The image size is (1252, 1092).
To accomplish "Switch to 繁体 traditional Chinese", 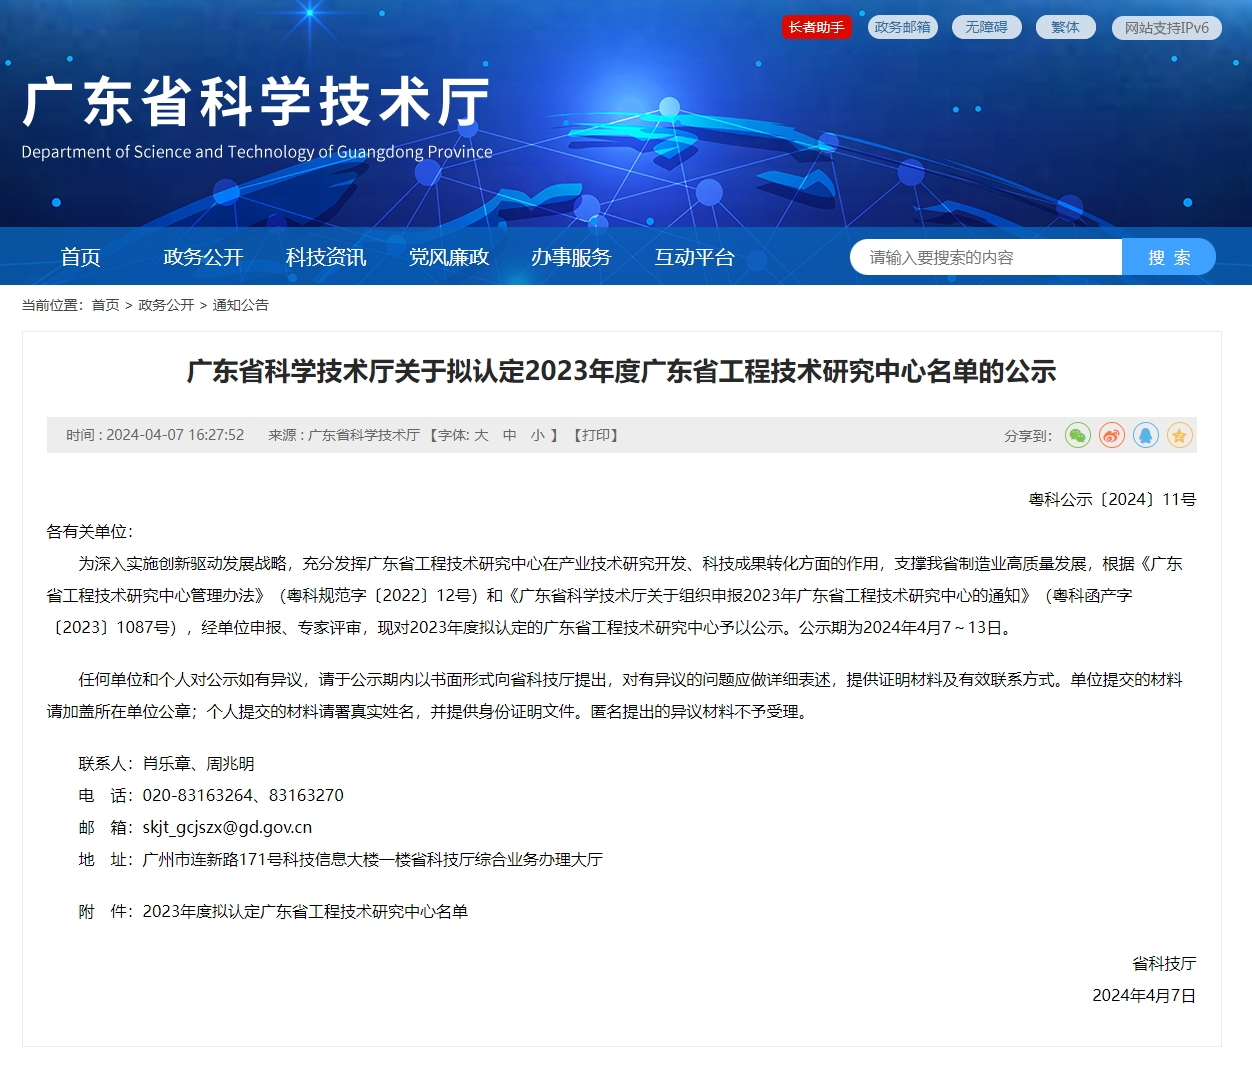I will (x=1065, y=27).
